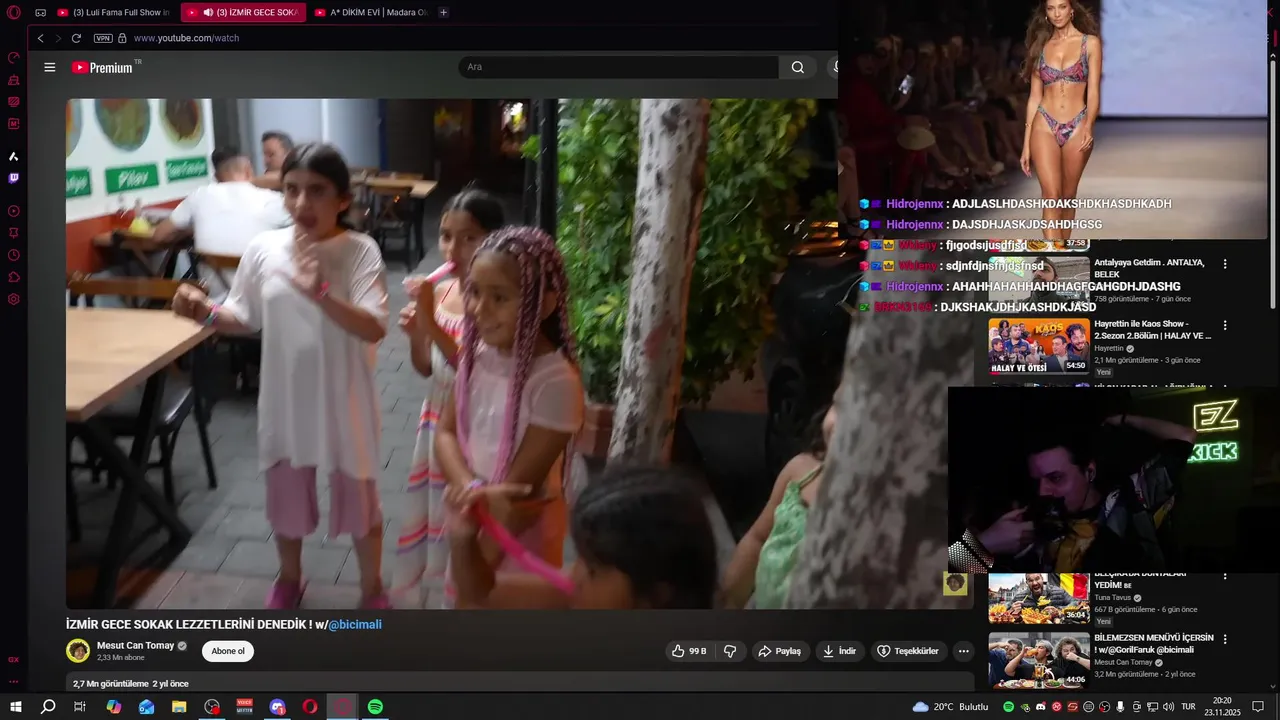Switch to the A* DİKİM EVİ Madara tab

click(371, 13)
